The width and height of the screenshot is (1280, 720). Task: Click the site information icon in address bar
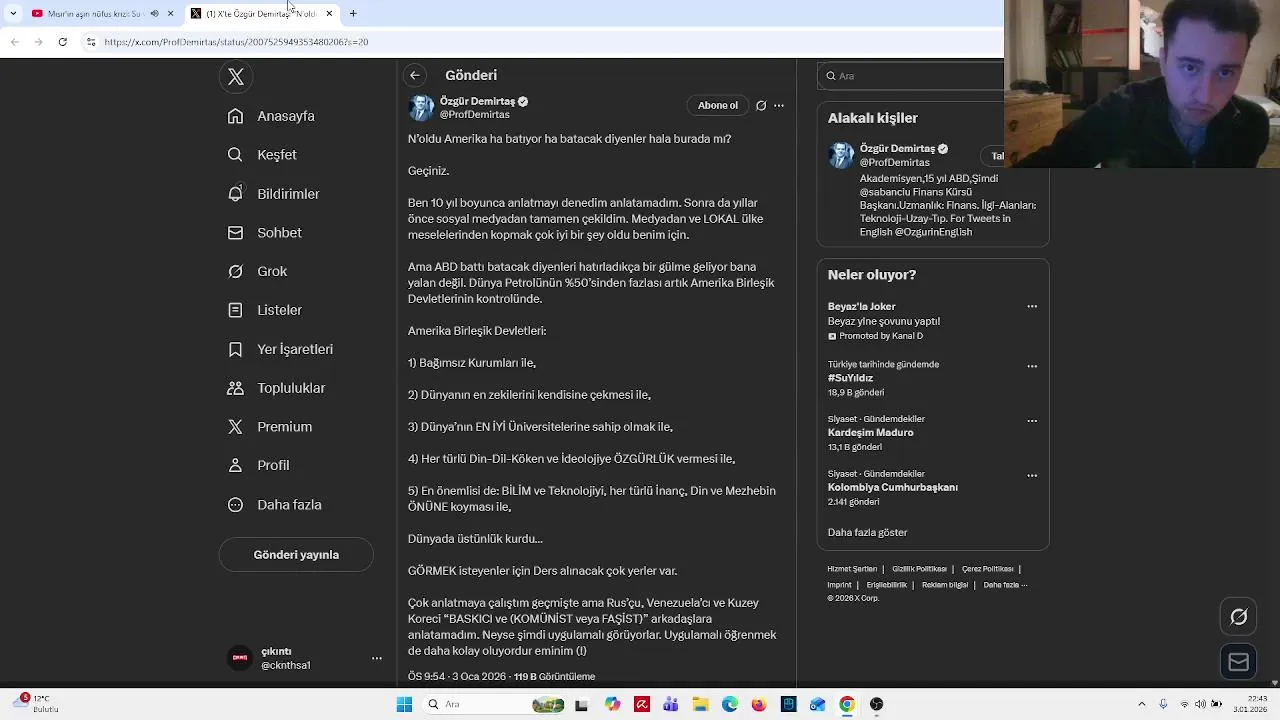coord(91,42)
